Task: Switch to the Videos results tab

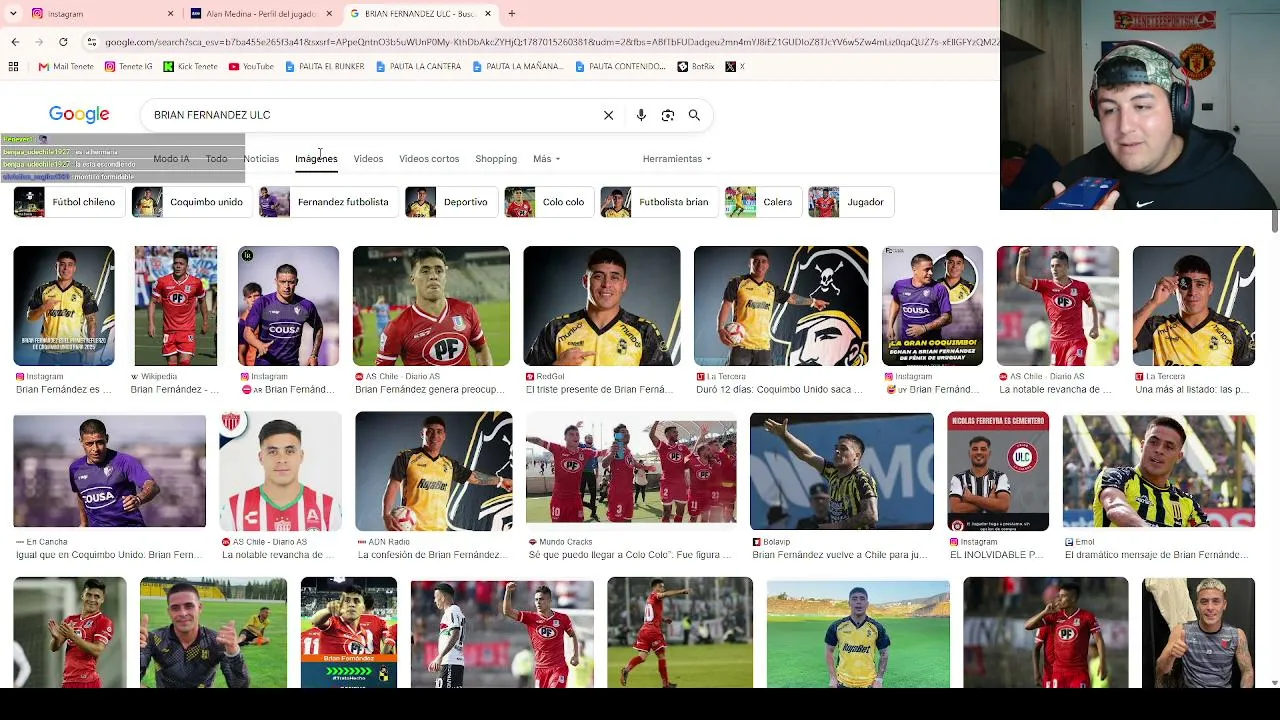Action: 368,159
